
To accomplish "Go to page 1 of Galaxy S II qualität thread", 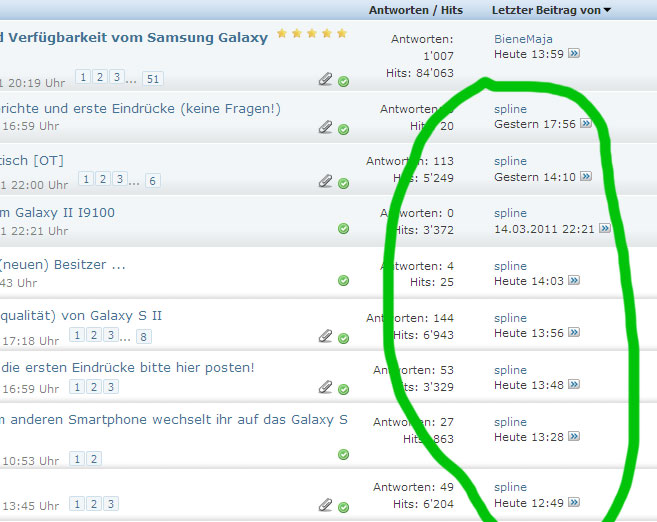I will point(77,335).
